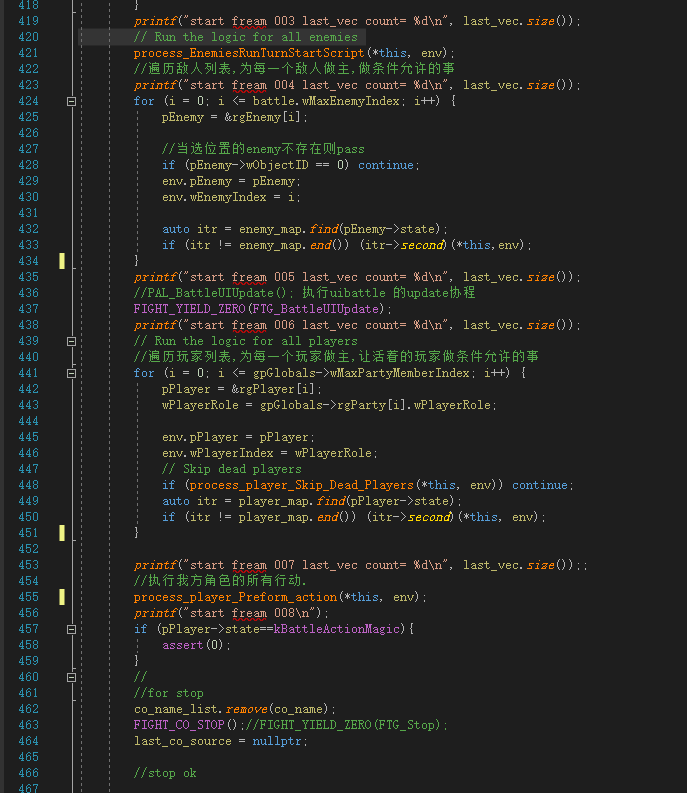Click "co_name_list.remove(co_name);" line
Viewport: 687px width, 793px height.
click(x=235, y=710)
